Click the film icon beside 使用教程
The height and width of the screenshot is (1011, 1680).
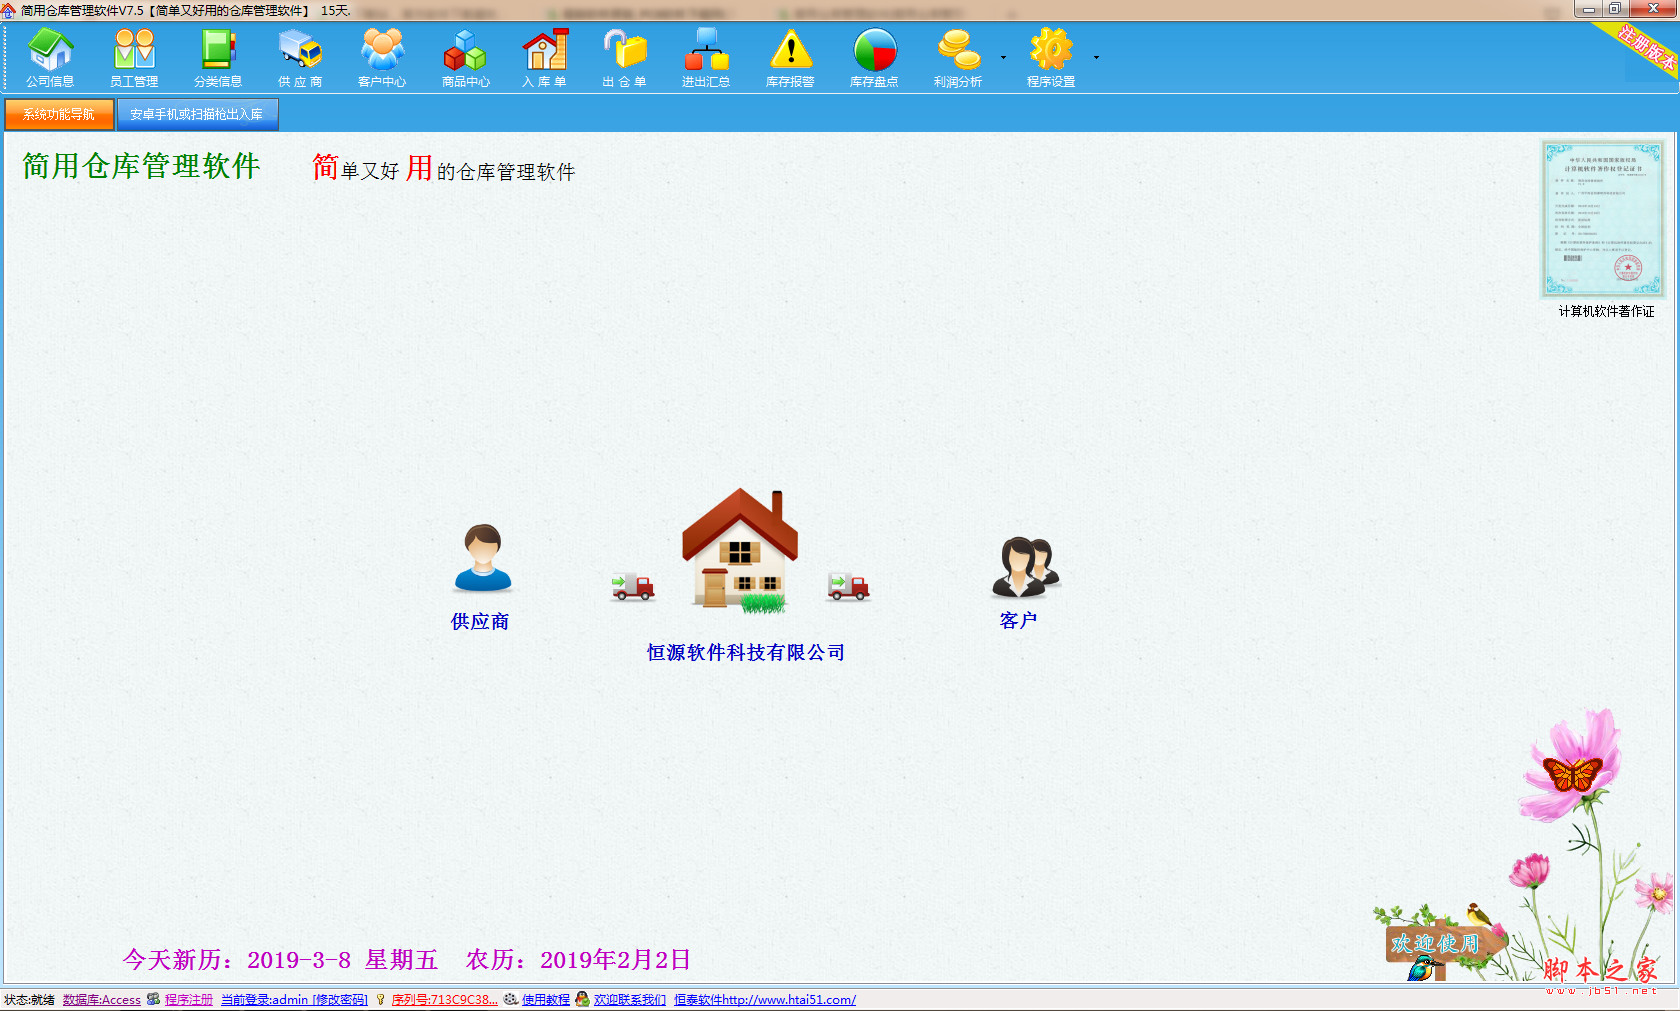(x=510, y=999)
